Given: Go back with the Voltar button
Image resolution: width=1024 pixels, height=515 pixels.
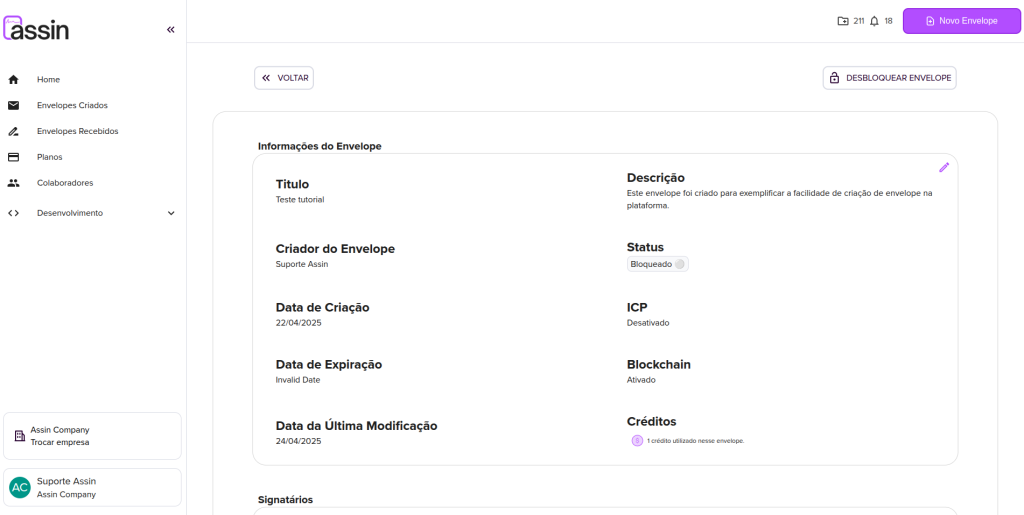Looking at the screenshot, I should (x=284, y=78).
